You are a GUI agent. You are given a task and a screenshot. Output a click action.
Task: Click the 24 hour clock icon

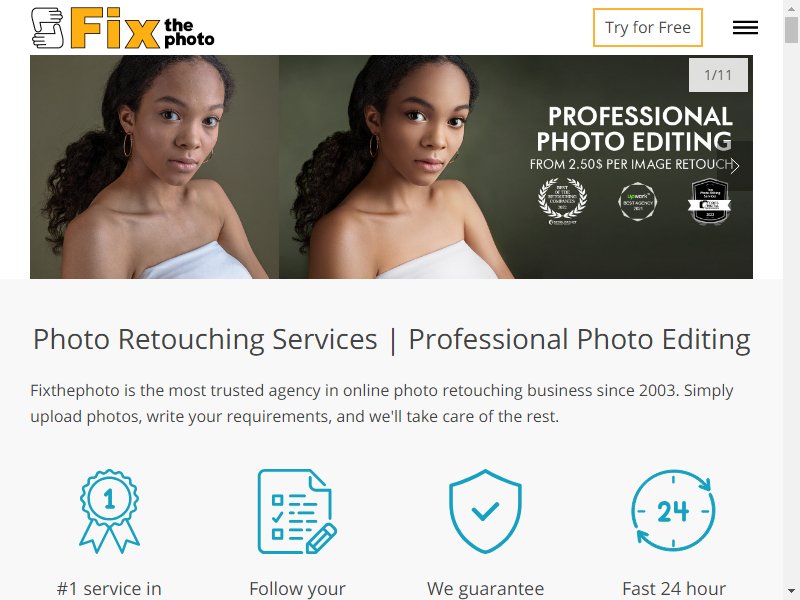coord(673,511)
